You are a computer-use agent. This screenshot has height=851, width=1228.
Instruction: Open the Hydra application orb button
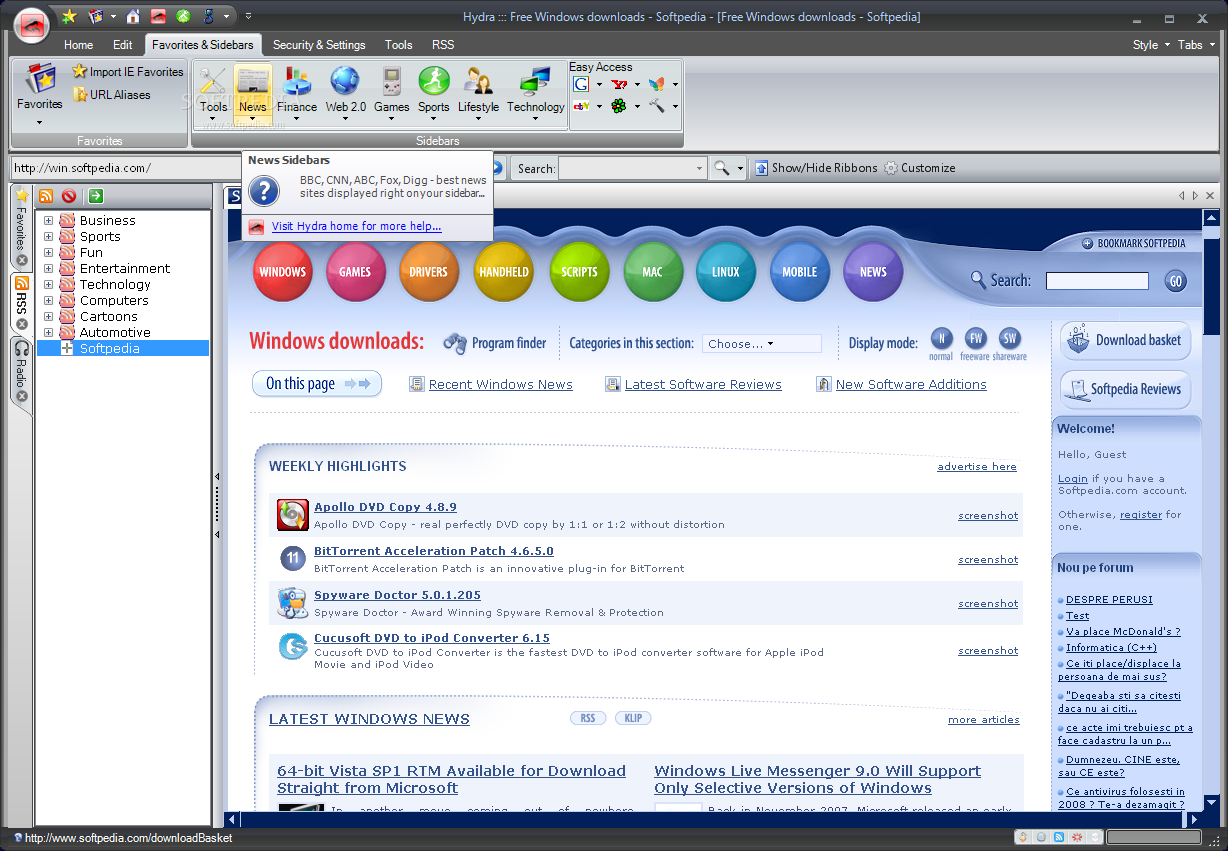[32, 24]
